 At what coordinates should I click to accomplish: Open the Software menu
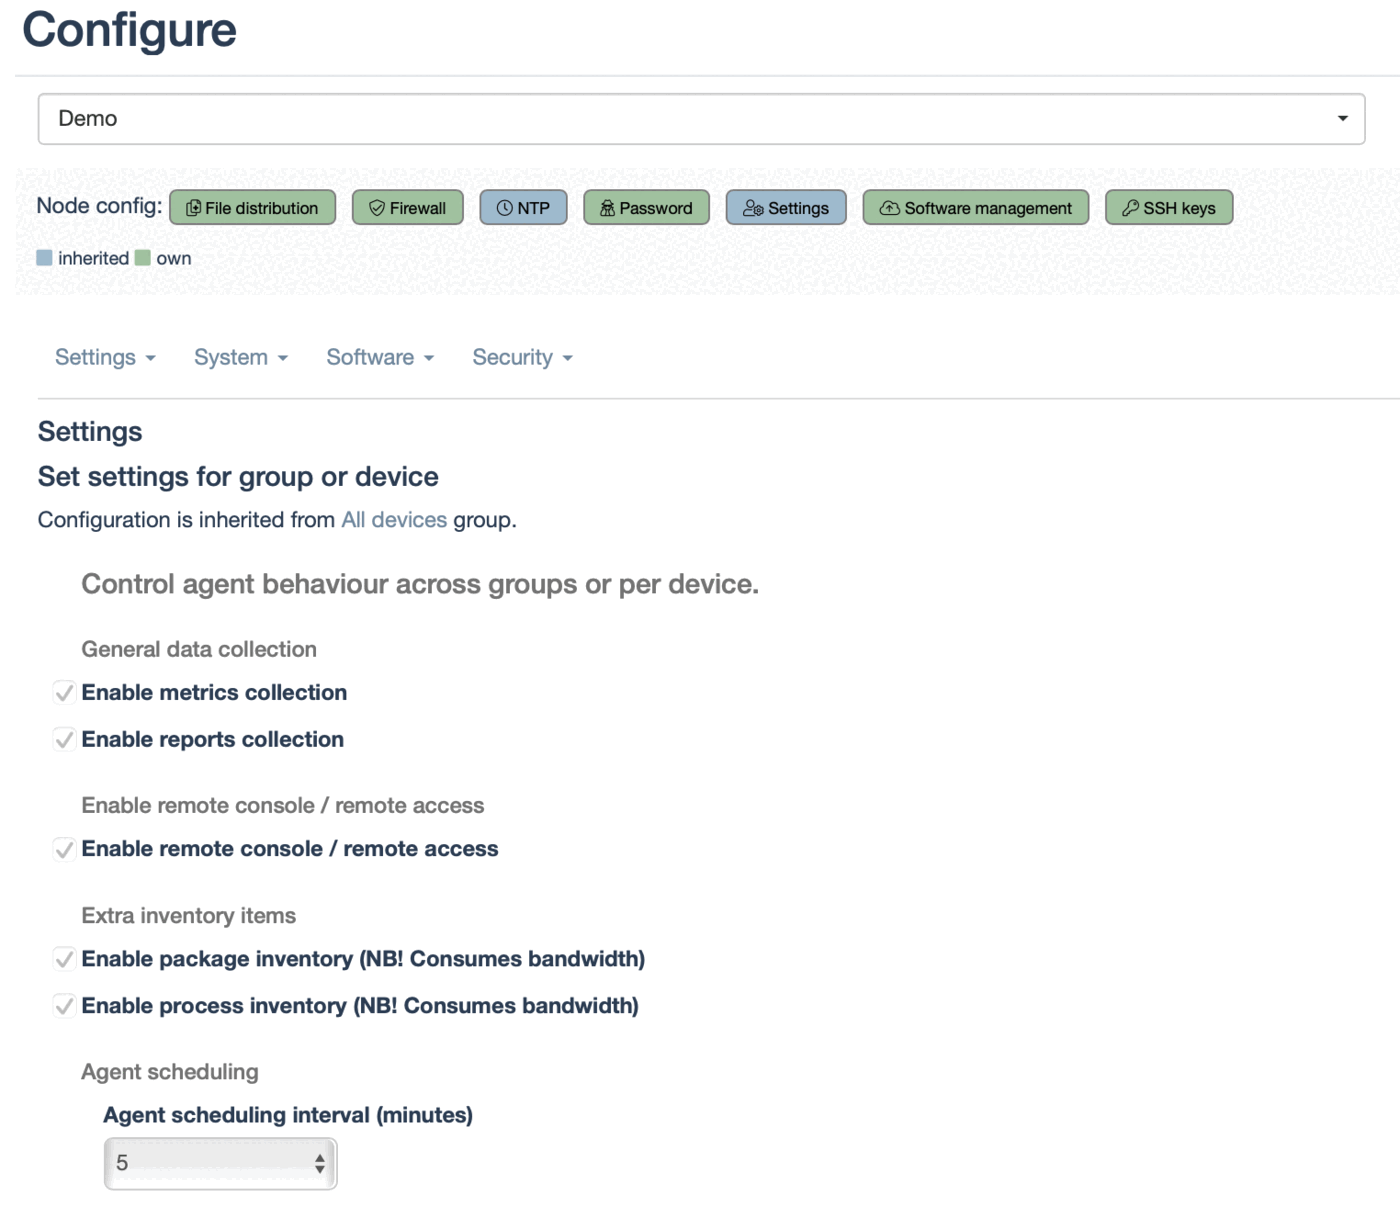coord(380,358)
